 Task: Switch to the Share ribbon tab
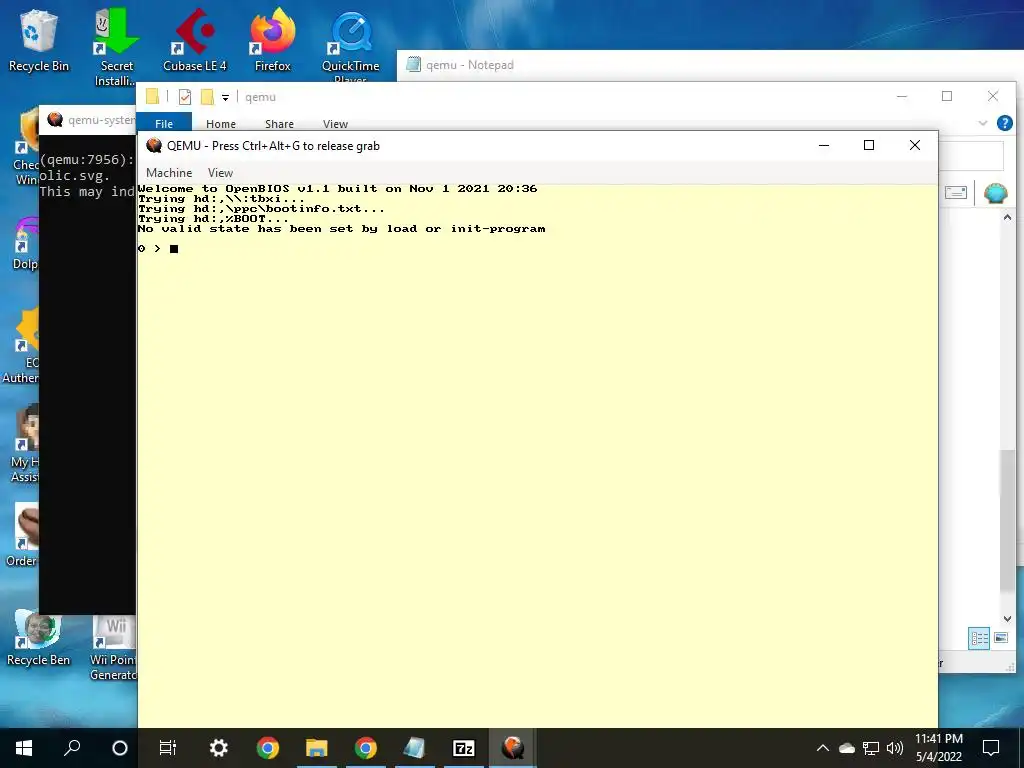[279, 124]
